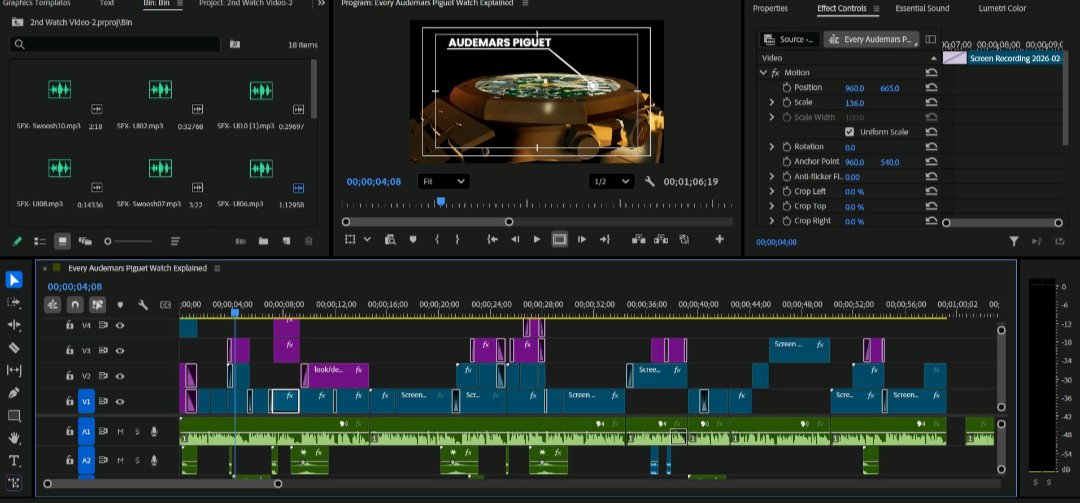Click the bin search folder icon
Viewport: 1080px width, 503px height.
pos(235,44)
